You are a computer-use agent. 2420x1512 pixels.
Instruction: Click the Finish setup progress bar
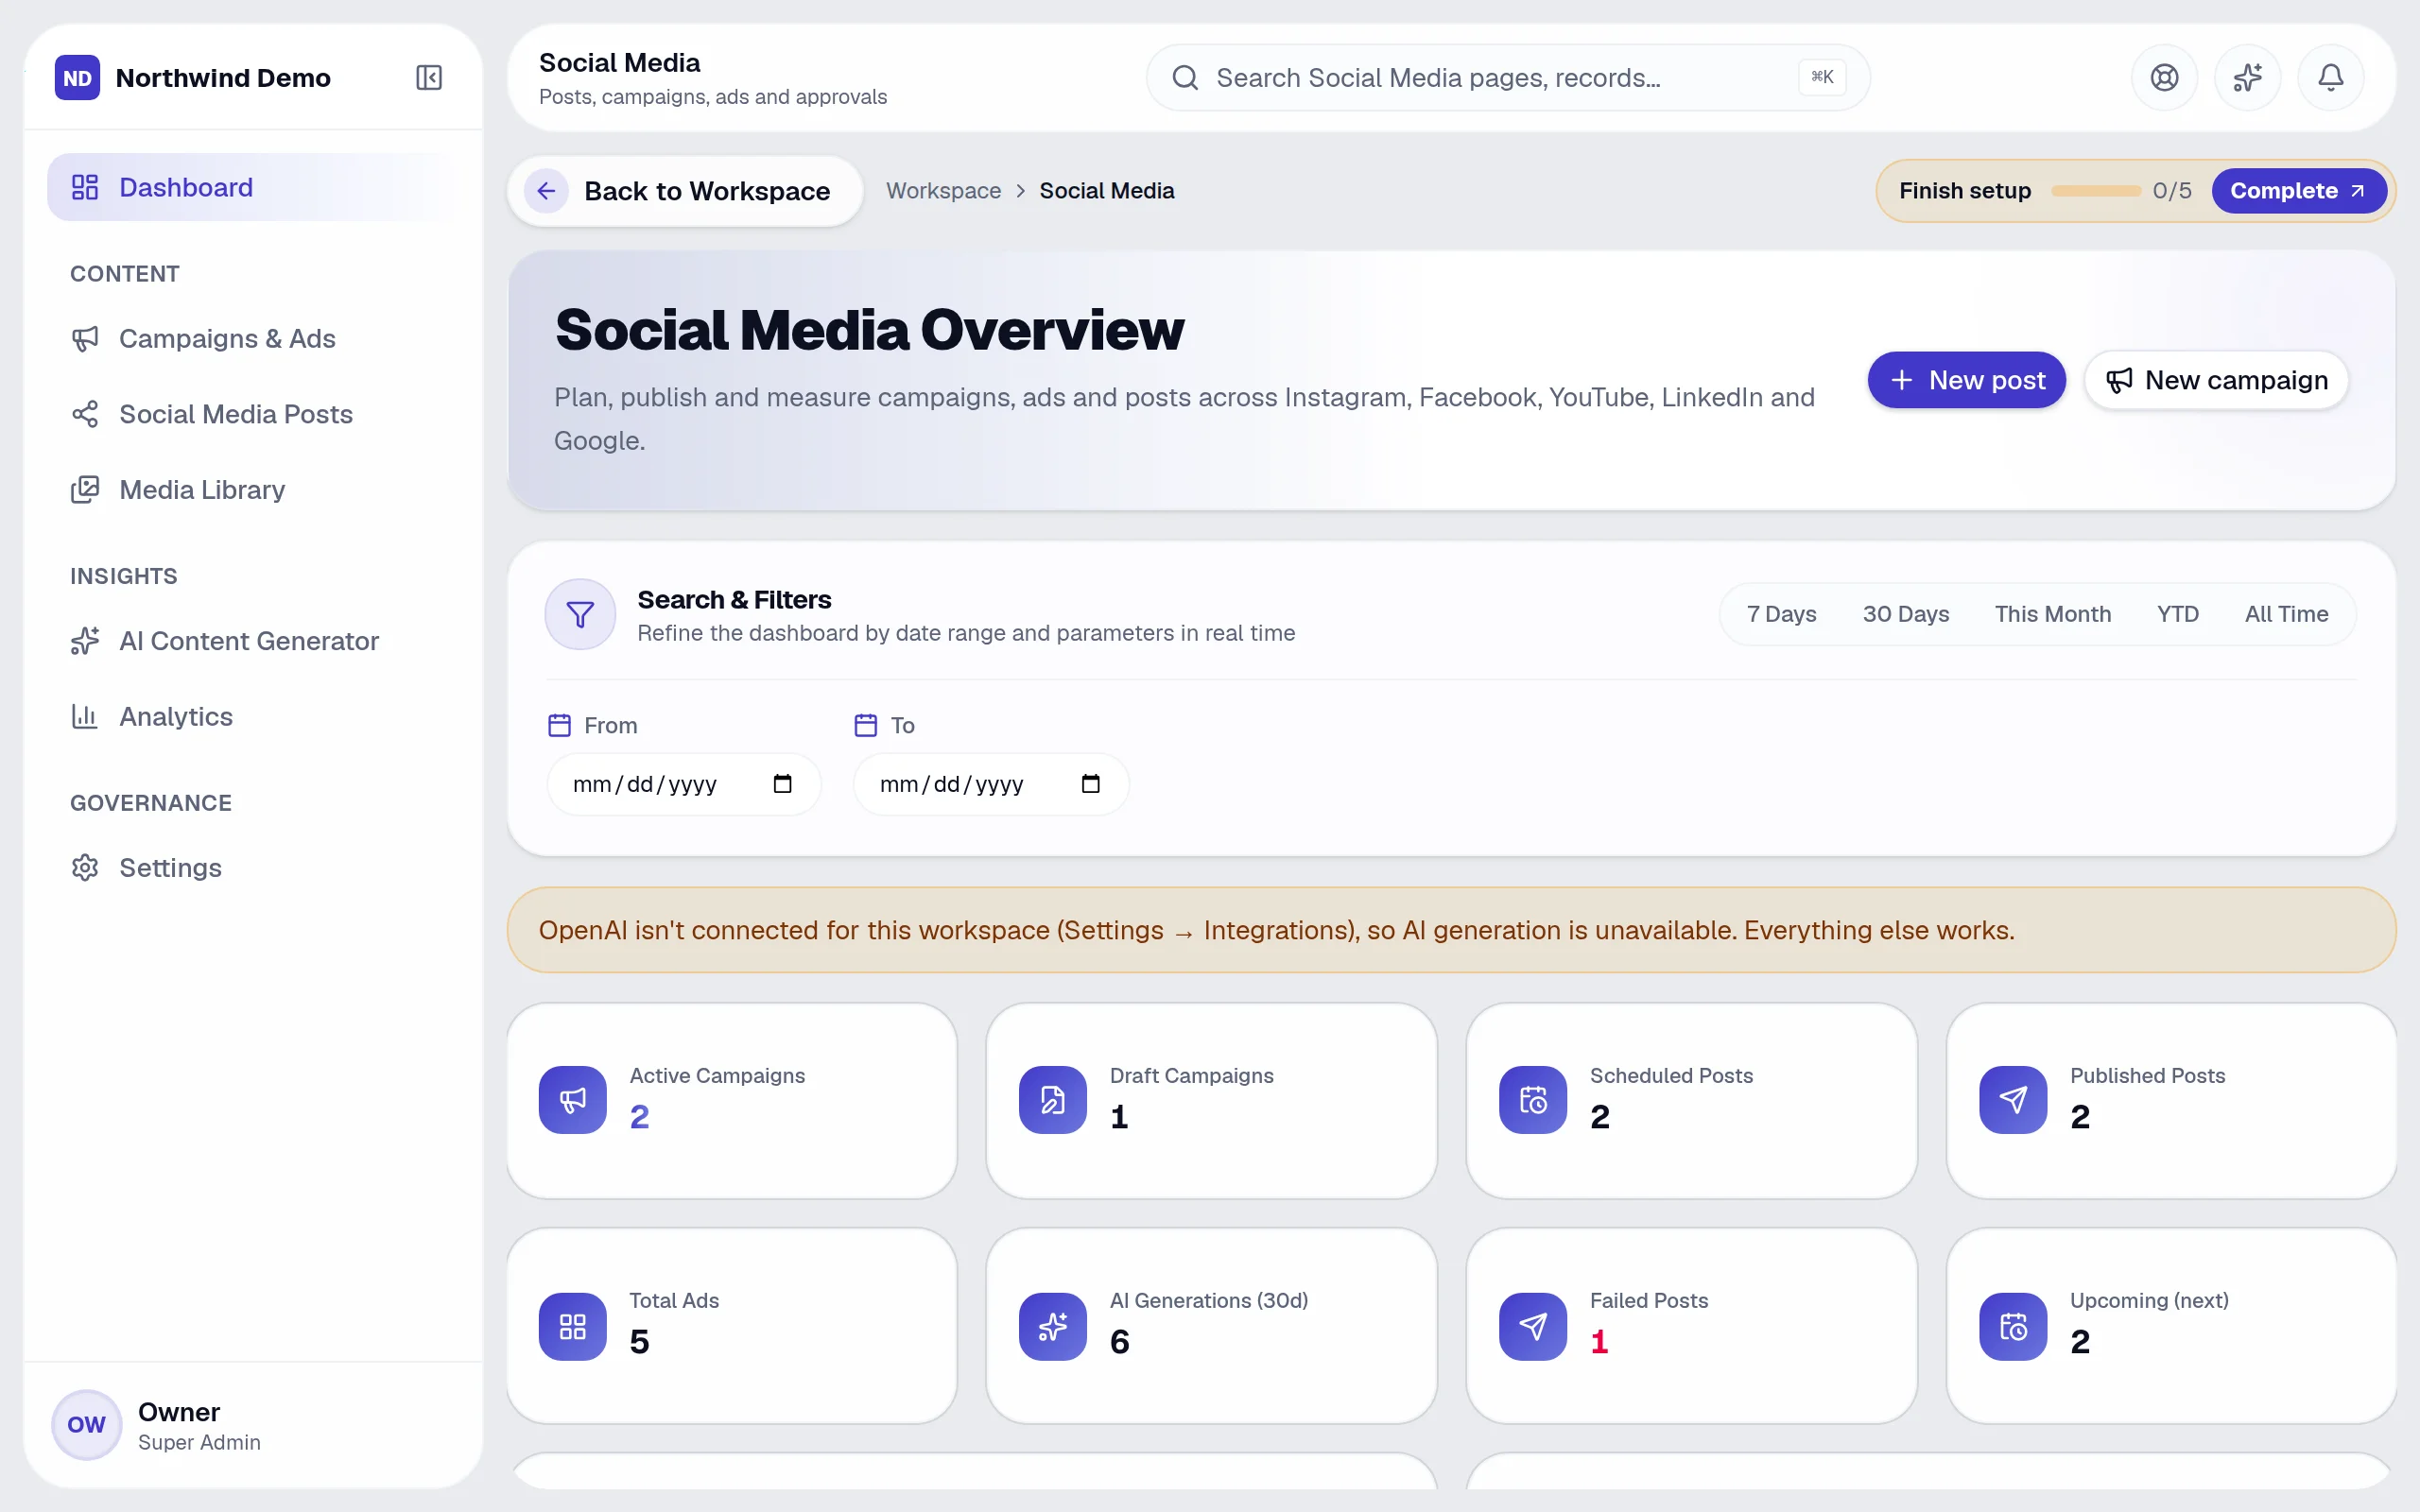point(2095,190)
